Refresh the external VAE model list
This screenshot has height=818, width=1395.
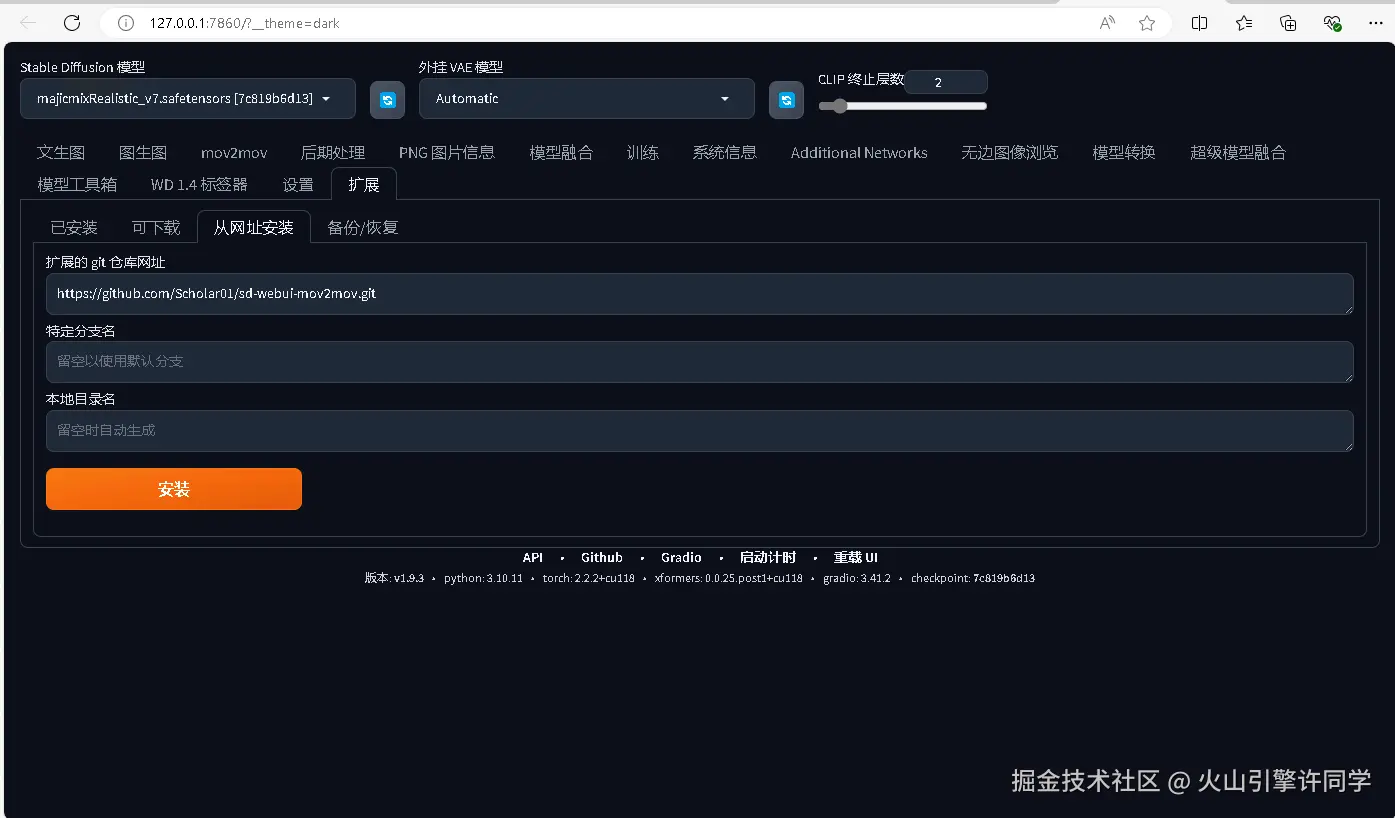click(786, 100)
